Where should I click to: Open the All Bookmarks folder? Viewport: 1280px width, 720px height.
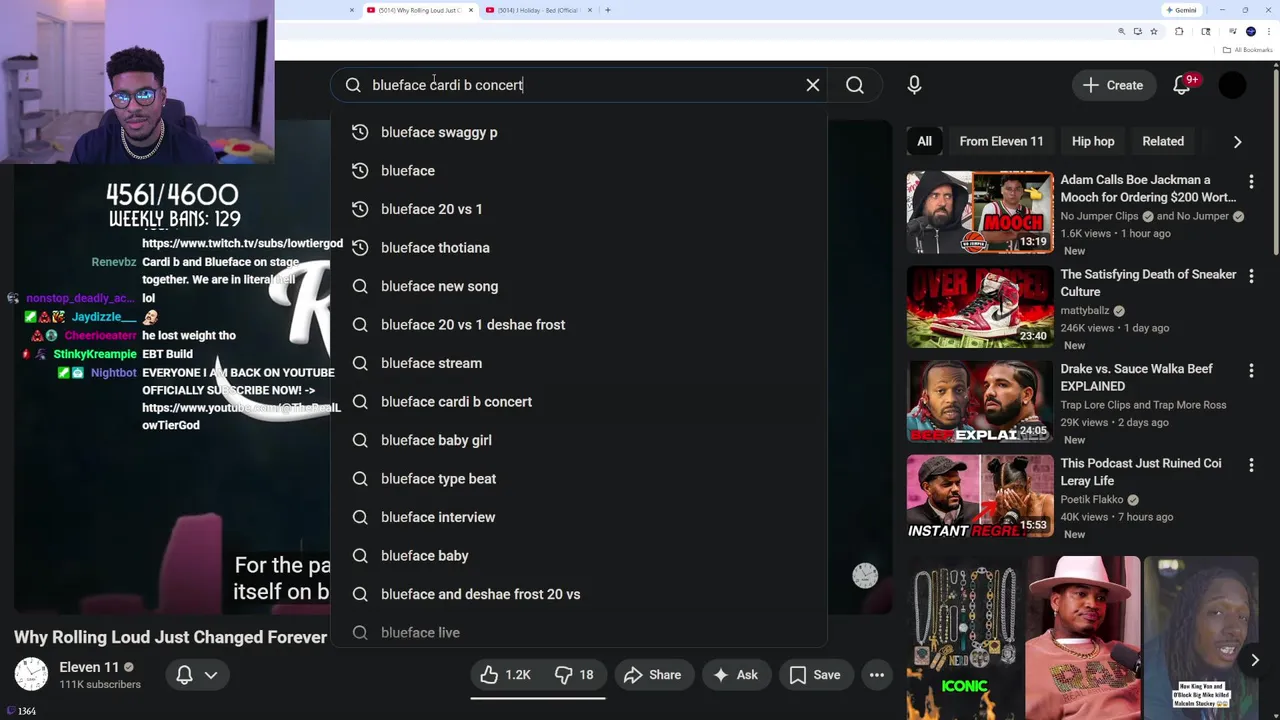tap(1248, 50)
